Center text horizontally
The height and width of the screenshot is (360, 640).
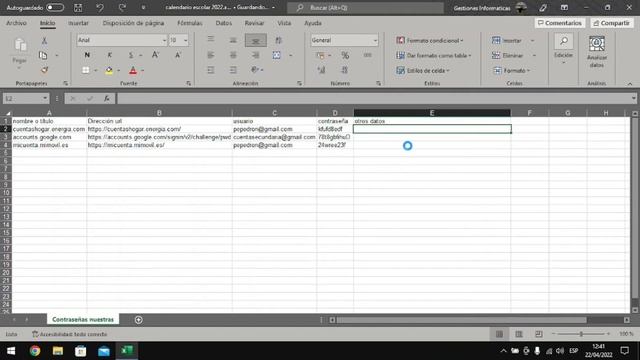(x=233, y=55)
